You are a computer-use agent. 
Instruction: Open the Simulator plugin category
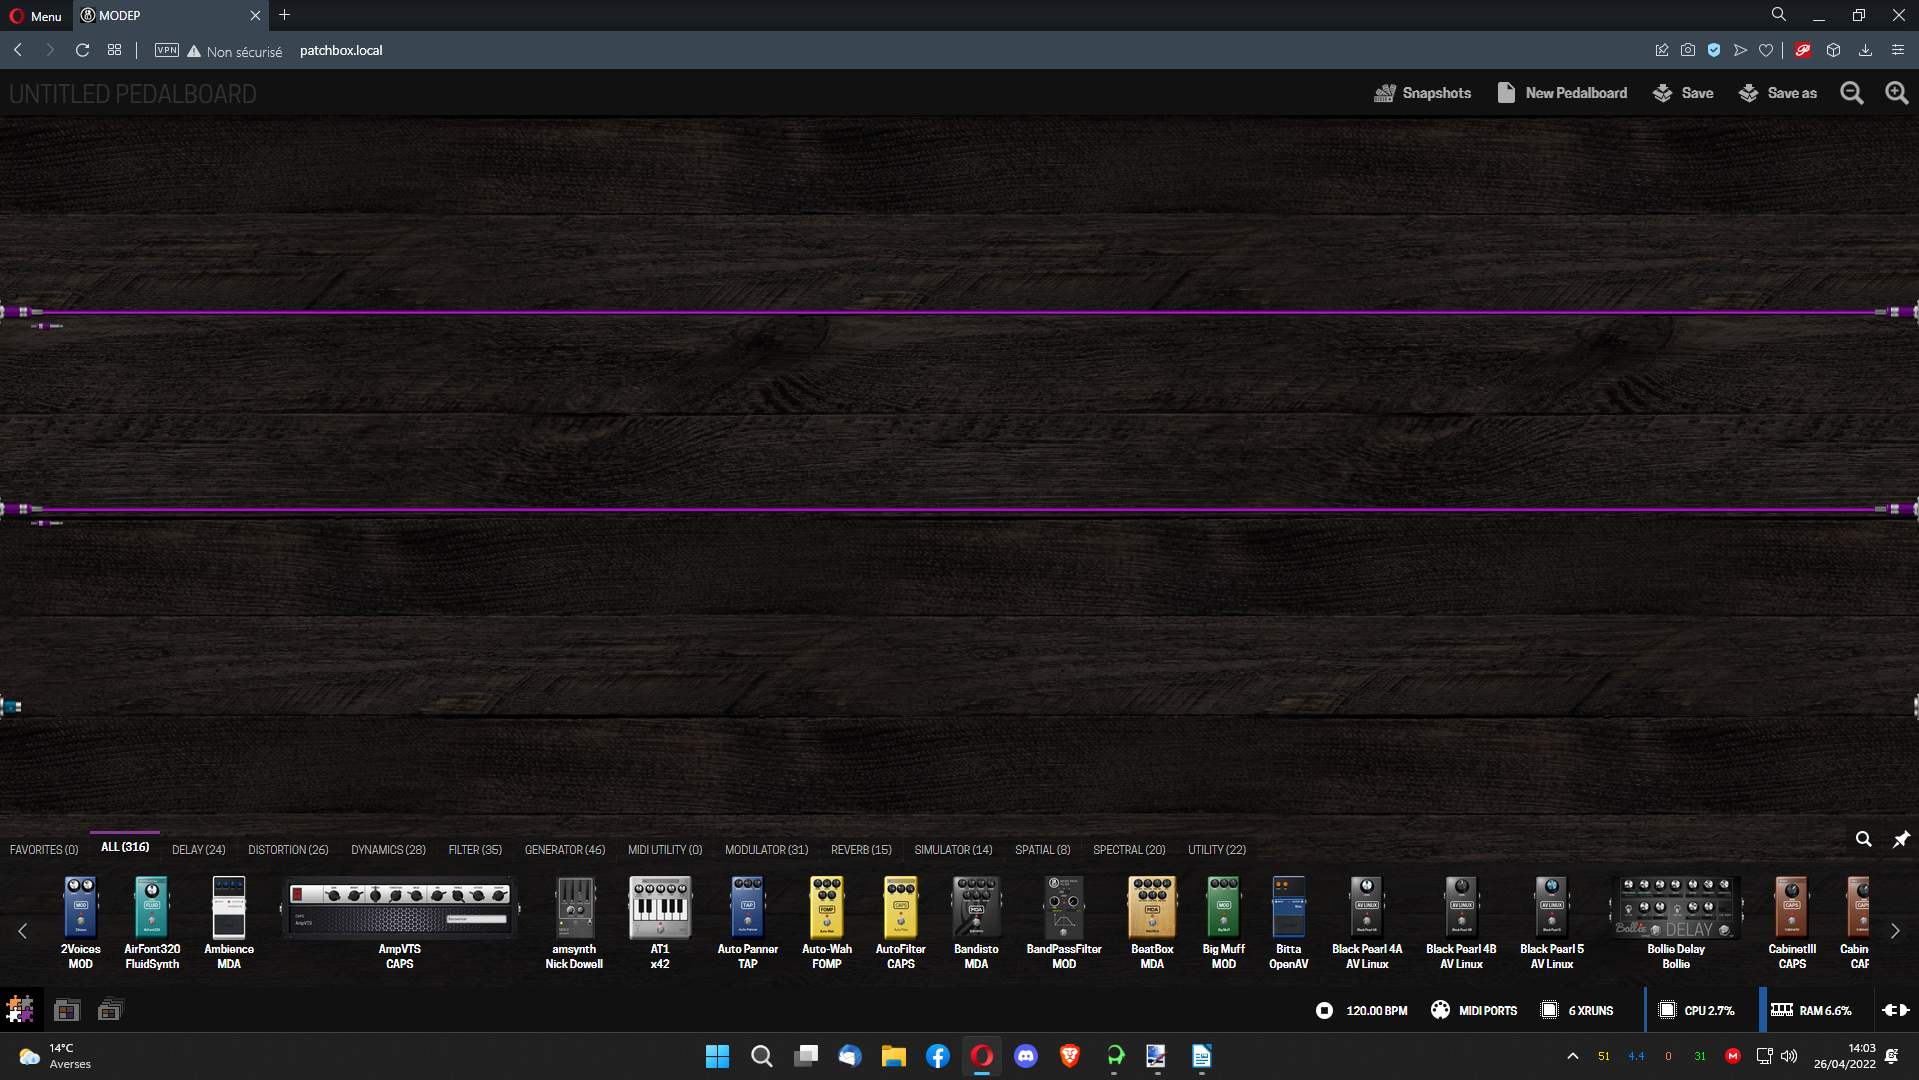point(953,850)
